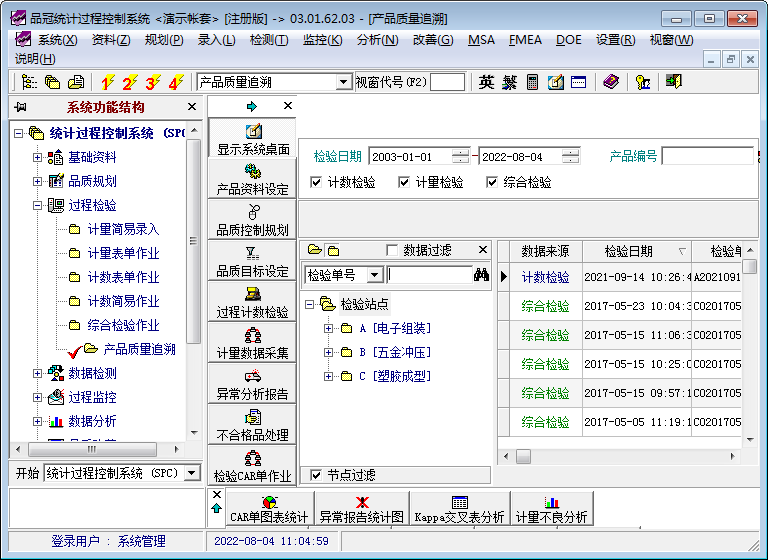Click the CAR单图表统计 button

tap(269, 509)
